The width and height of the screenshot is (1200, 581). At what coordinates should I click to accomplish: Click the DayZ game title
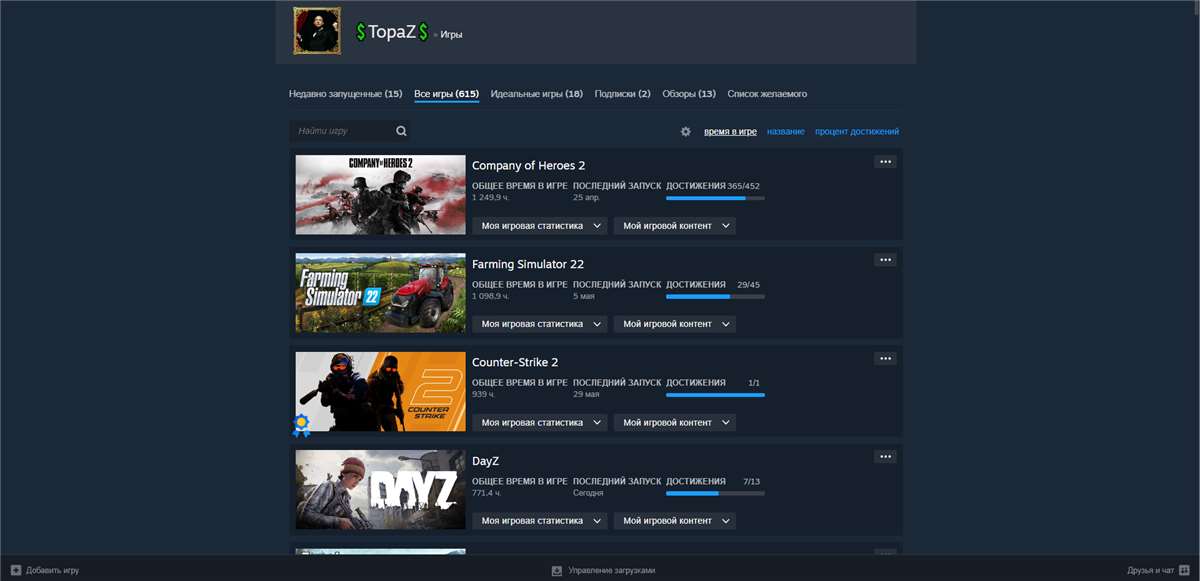coord(485,461)
